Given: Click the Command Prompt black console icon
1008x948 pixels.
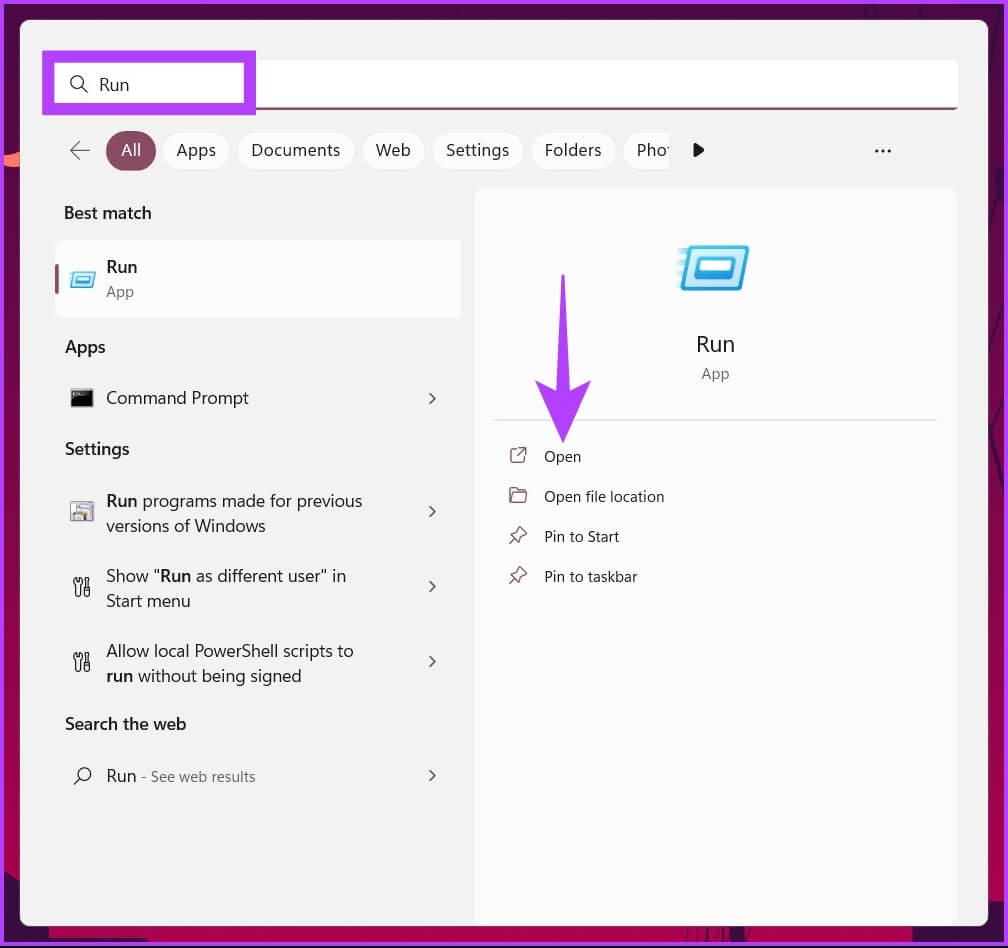Looking at the screenshot, I should click(x=82, y=398).
